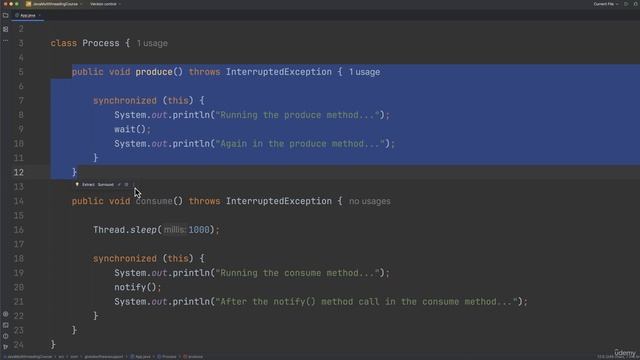The width and height of the screenshot is (640, 360).
Task: Click the word 'produce' in the method declaration
Action: [x=154, y=72]
